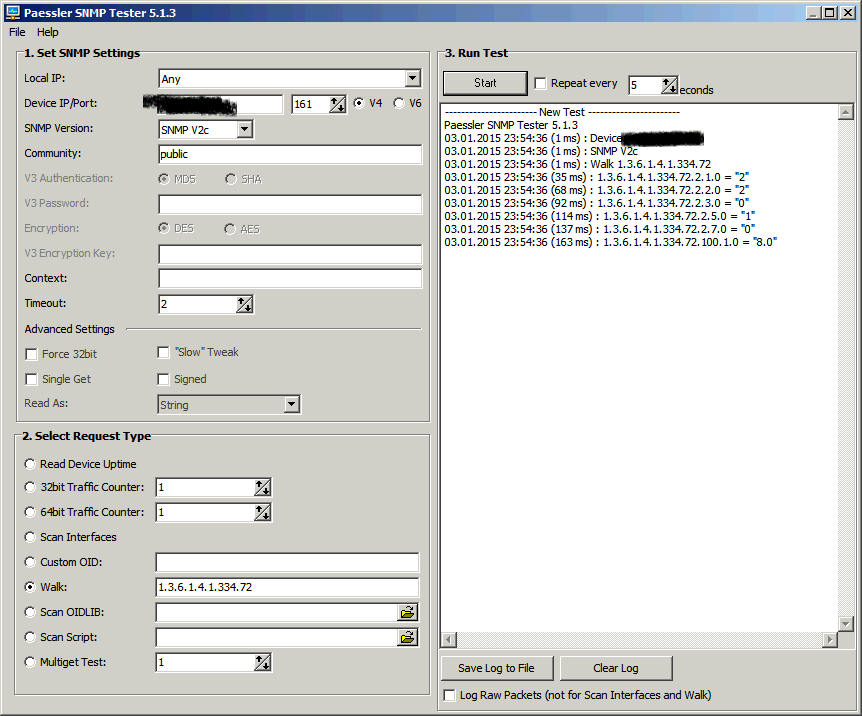Choose the Custom OID radio button
This screenshot has height=716, width=862.
pos(30,562)
